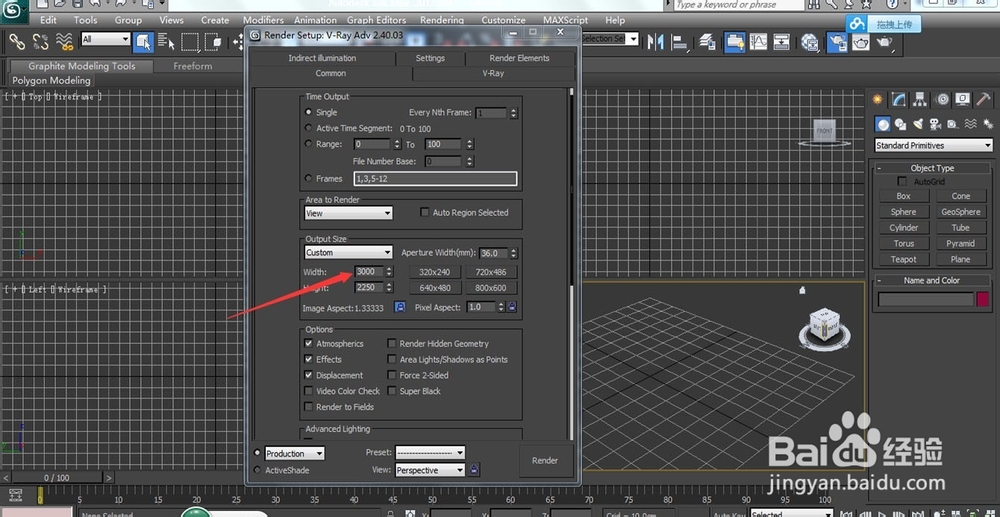
Task: Click the Align tool icon
Action: point(680,42)
